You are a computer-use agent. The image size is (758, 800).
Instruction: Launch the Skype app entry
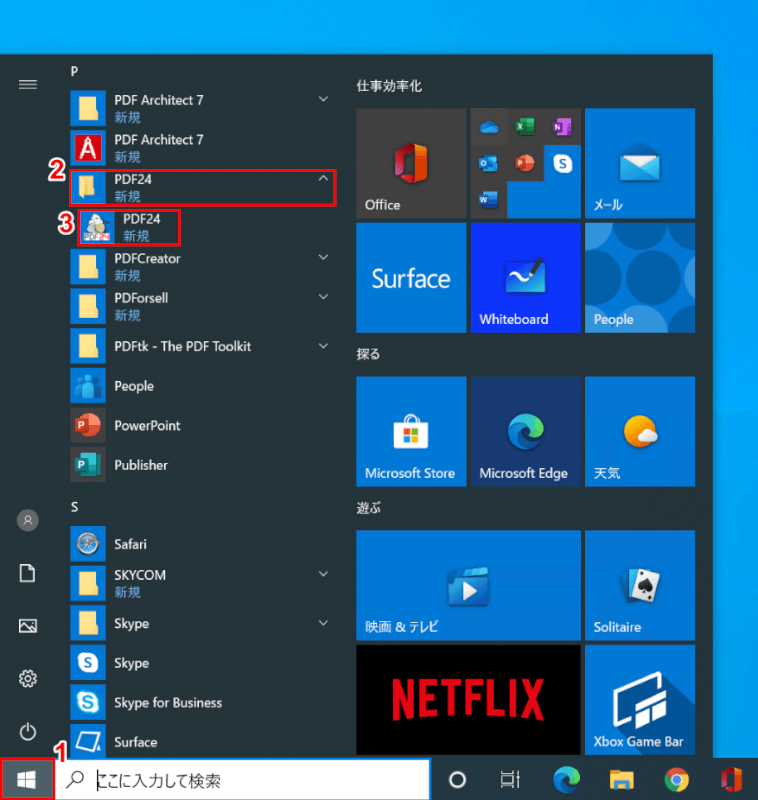tap(203, 663)
